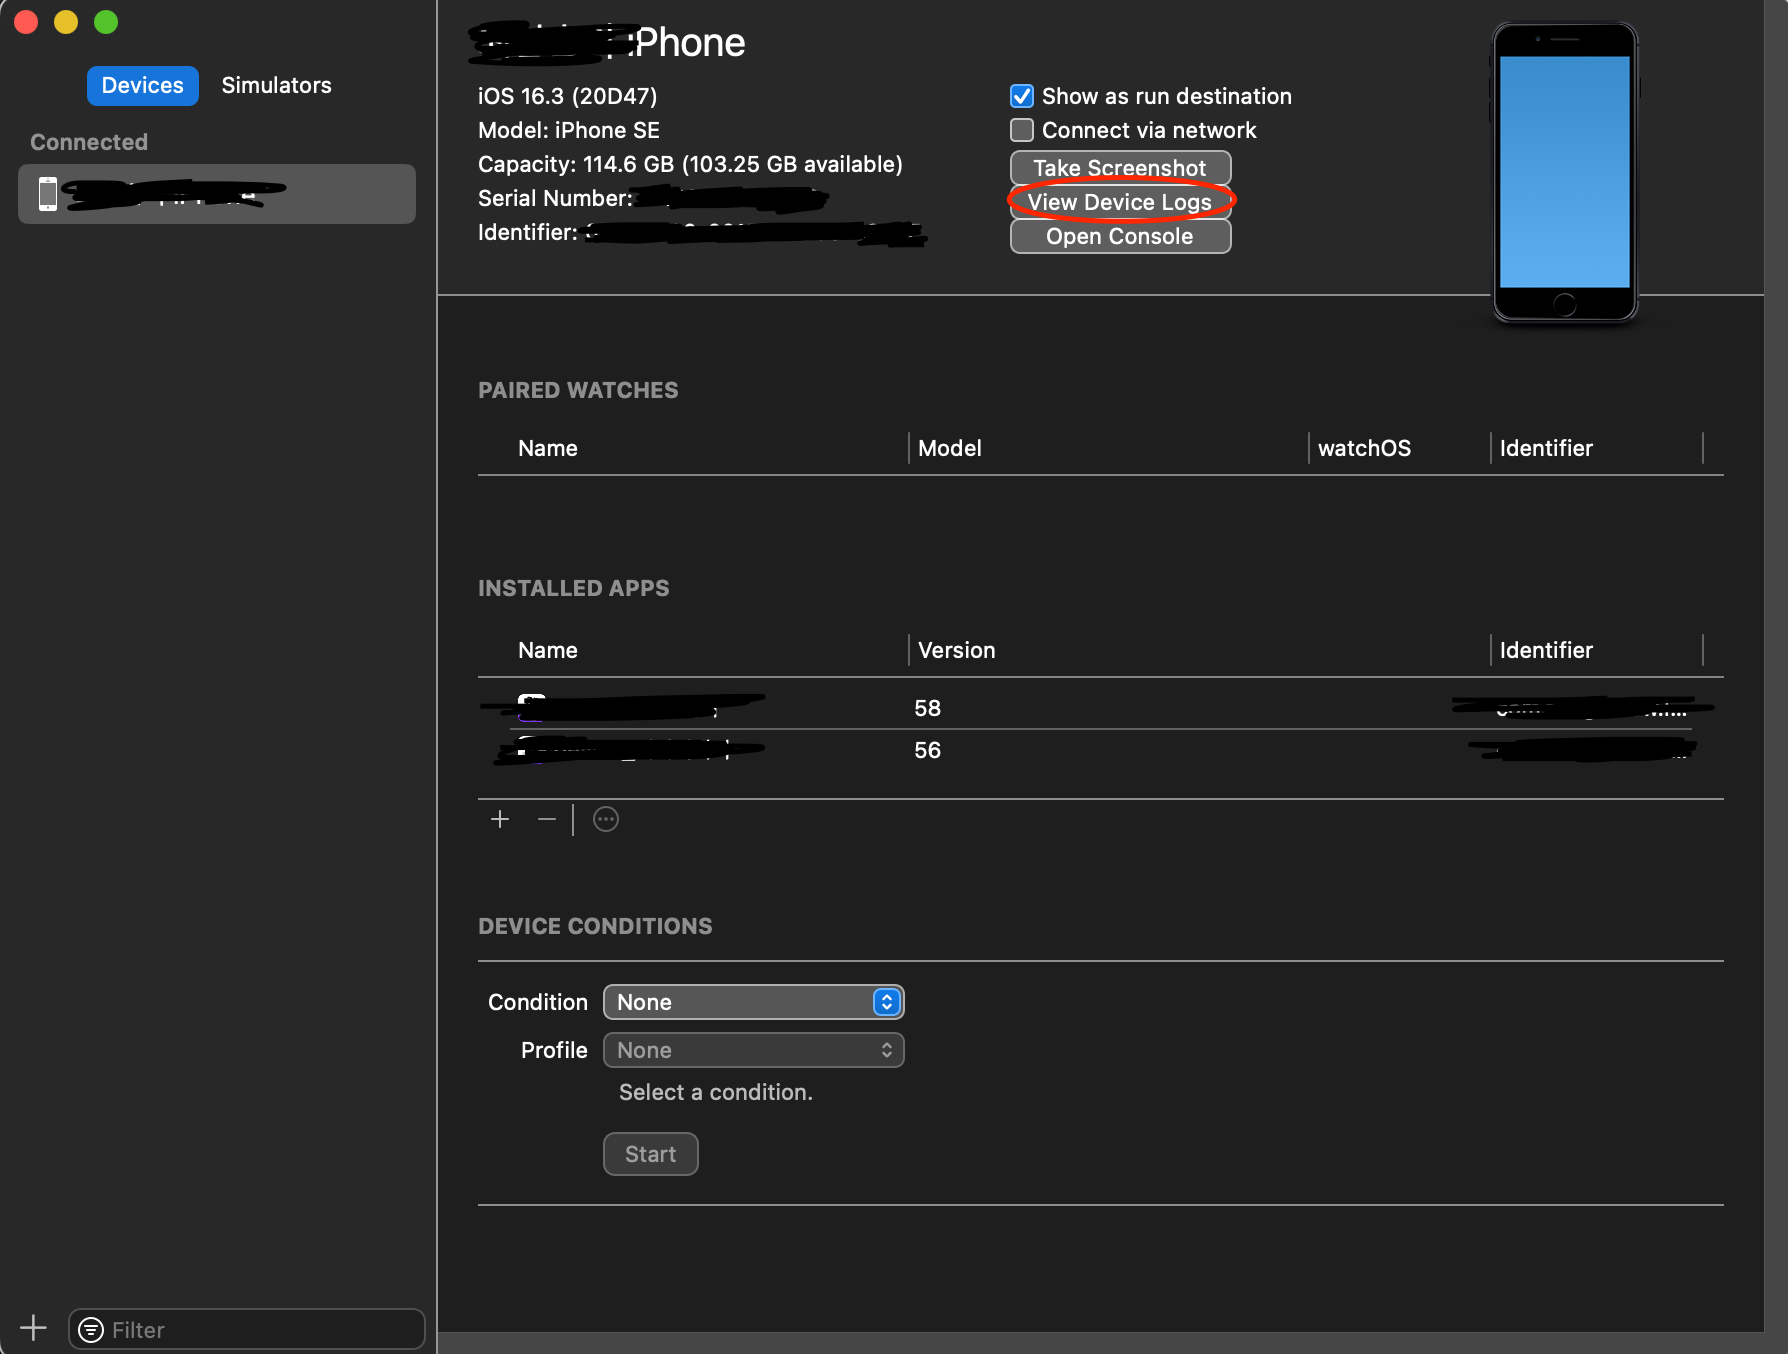This screenshot has width=1788, height=1354.
Task: Enable Connect via network checkbox
Action: coord(1022,131)
